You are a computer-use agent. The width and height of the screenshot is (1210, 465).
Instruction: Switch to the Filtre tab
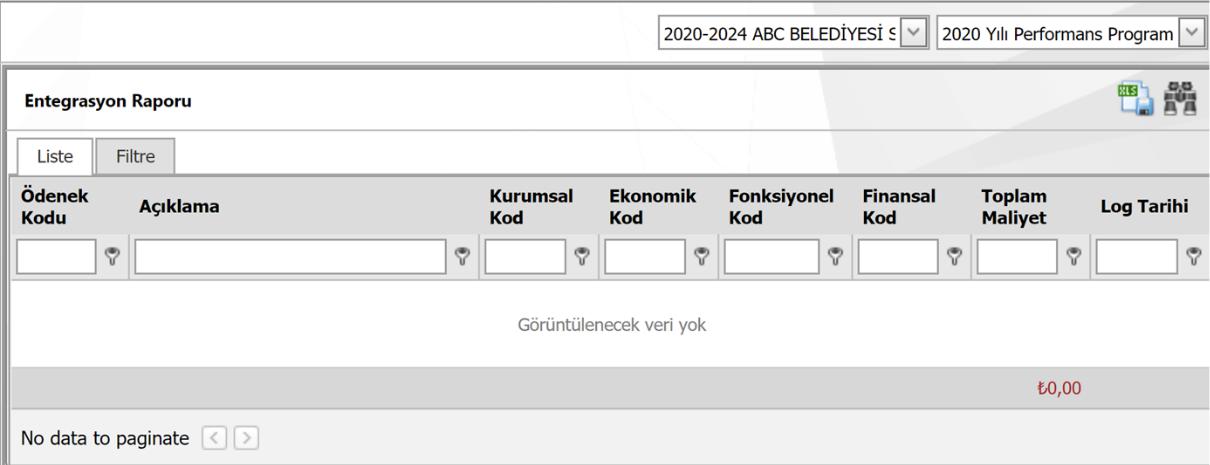pos(136,155)
